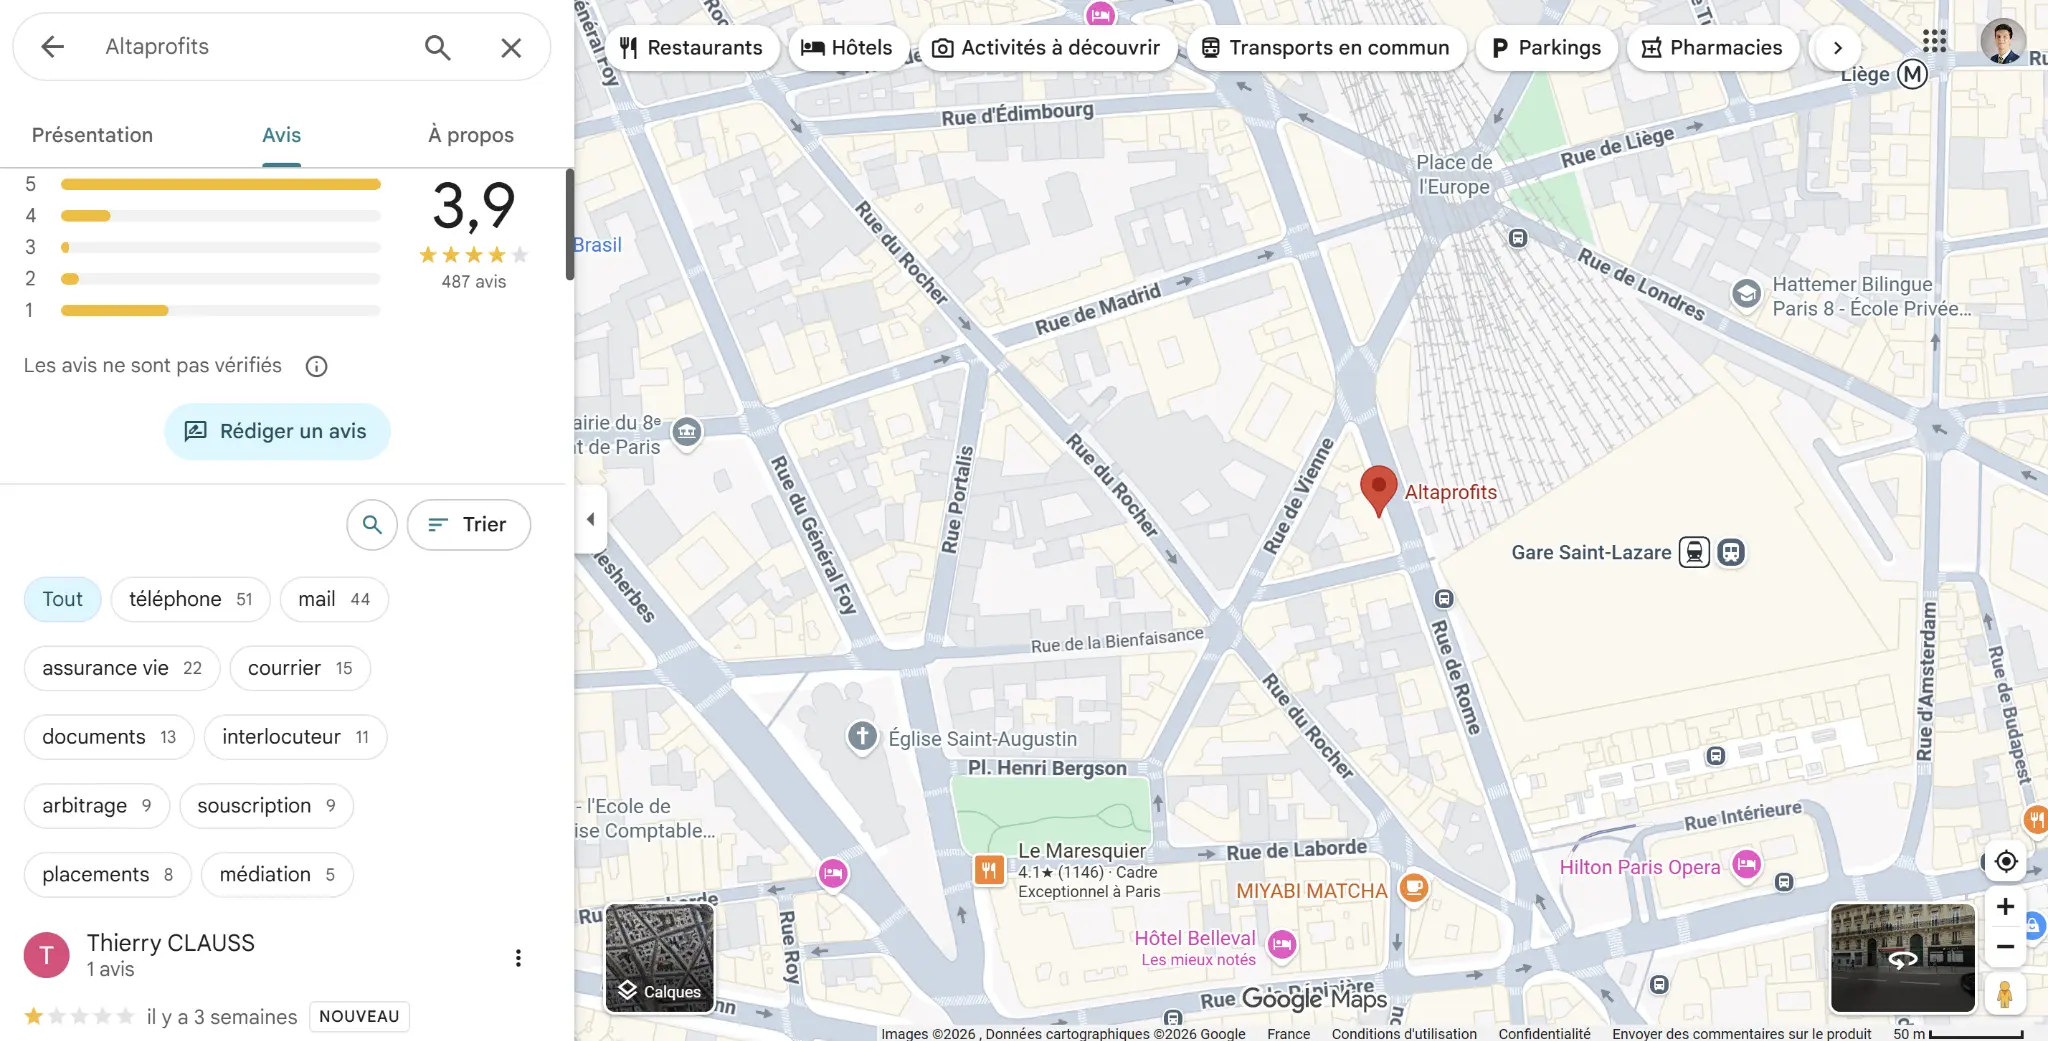Center map on your location

click(2005, 861)
